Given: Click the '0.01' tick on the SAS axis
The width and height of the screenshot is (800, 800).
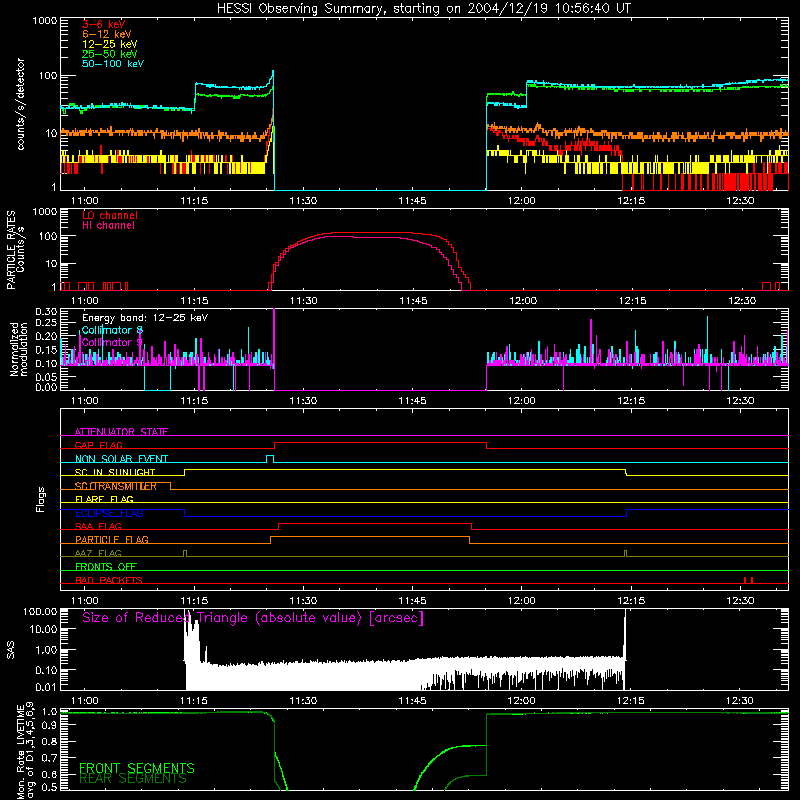Looking at the screenshot, I should click(46, 687).
